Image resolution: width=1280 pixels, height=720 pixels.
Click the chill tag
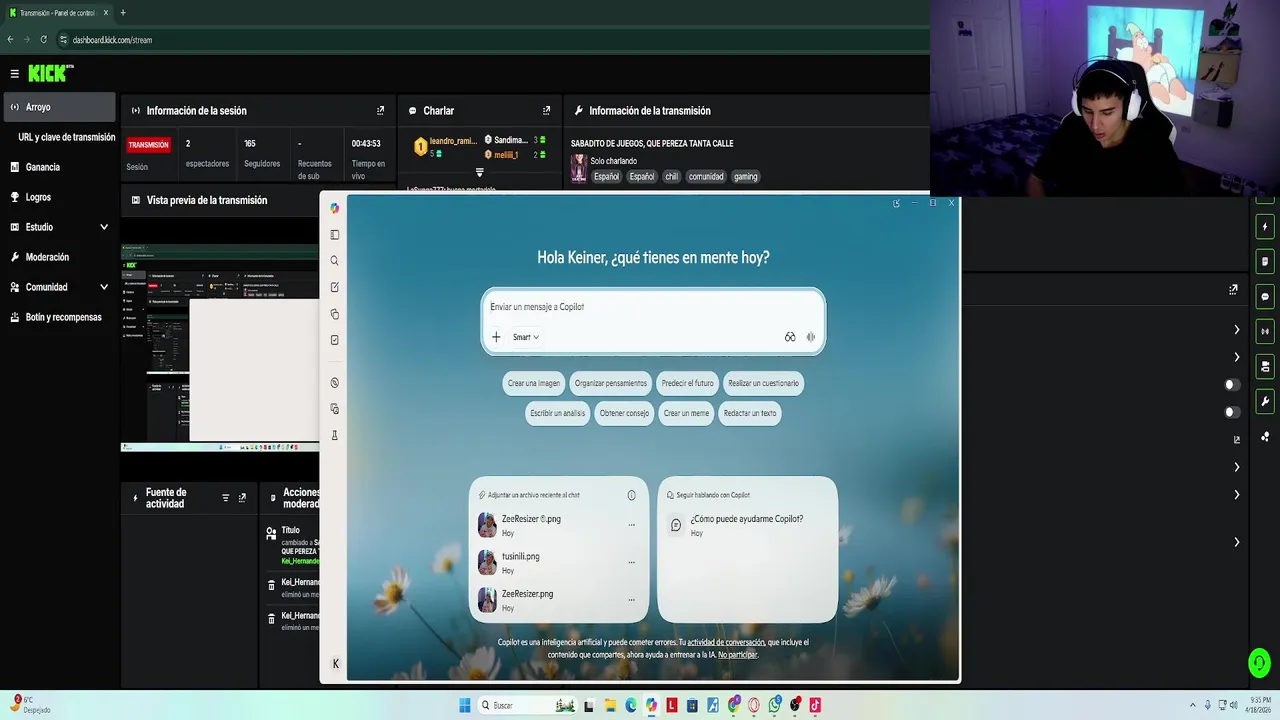671,177
